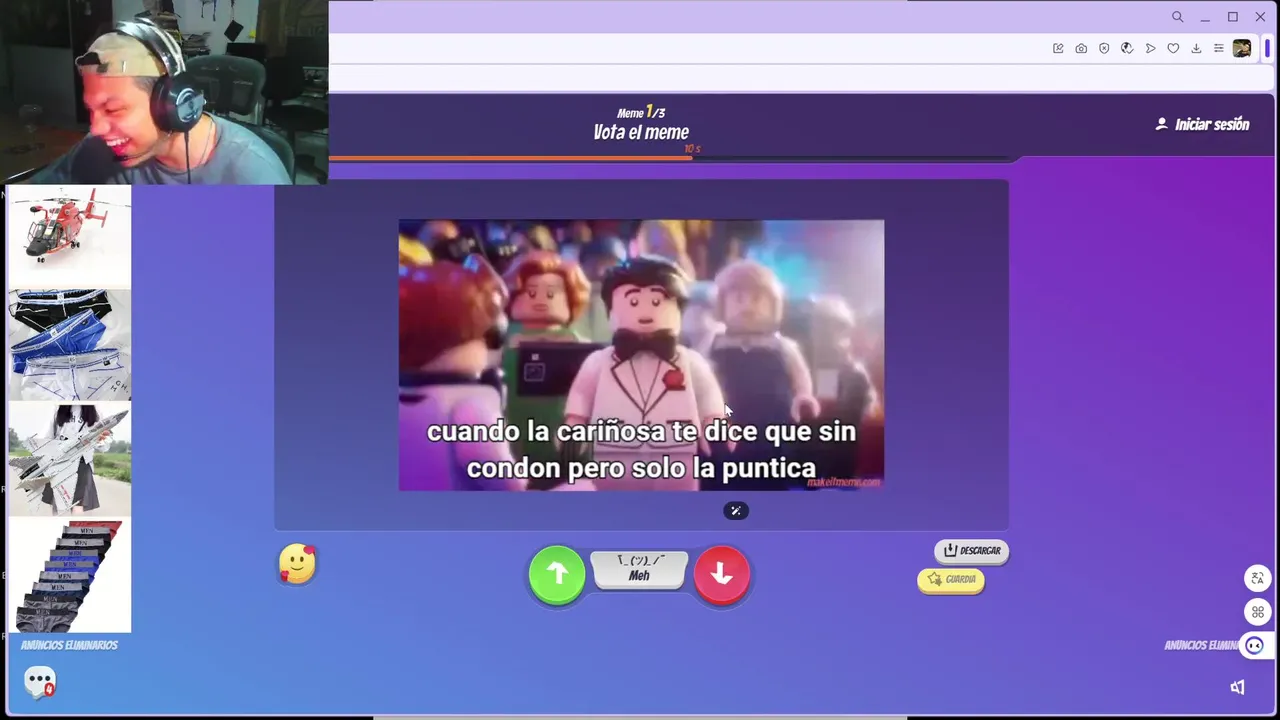Click the yellow Guardia save button

point(951,580)
